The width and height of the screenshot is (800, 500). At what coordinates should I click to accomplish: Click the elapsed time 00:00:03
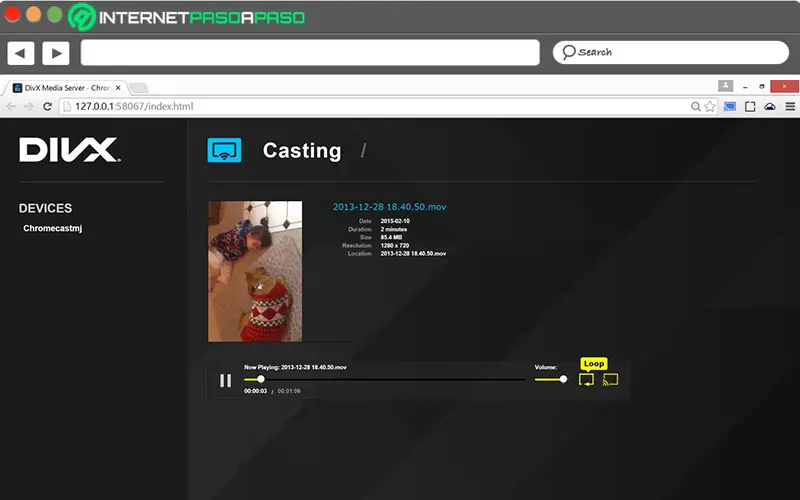(x=255, y=391)
